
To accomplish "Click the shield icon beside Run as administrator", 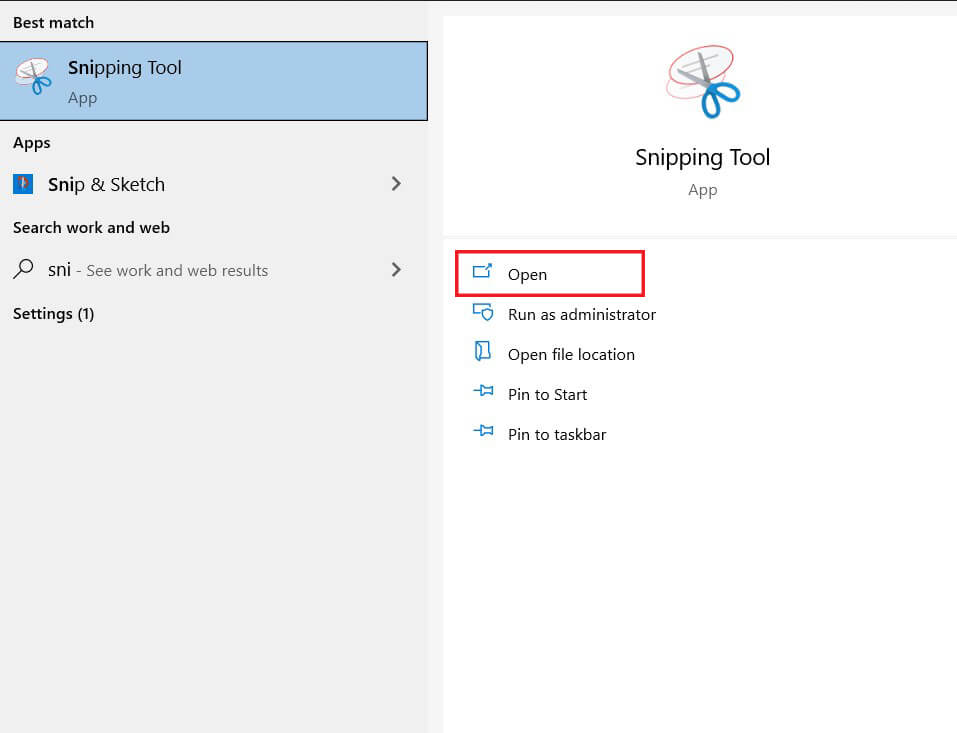I will 484,313.
